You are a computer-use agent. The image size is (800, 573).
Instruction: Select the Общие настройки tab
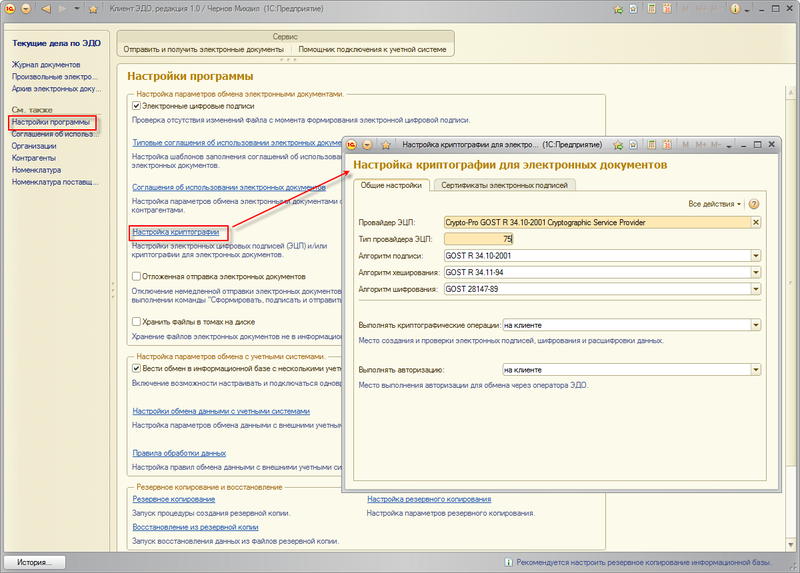click(x=389, y=185)
